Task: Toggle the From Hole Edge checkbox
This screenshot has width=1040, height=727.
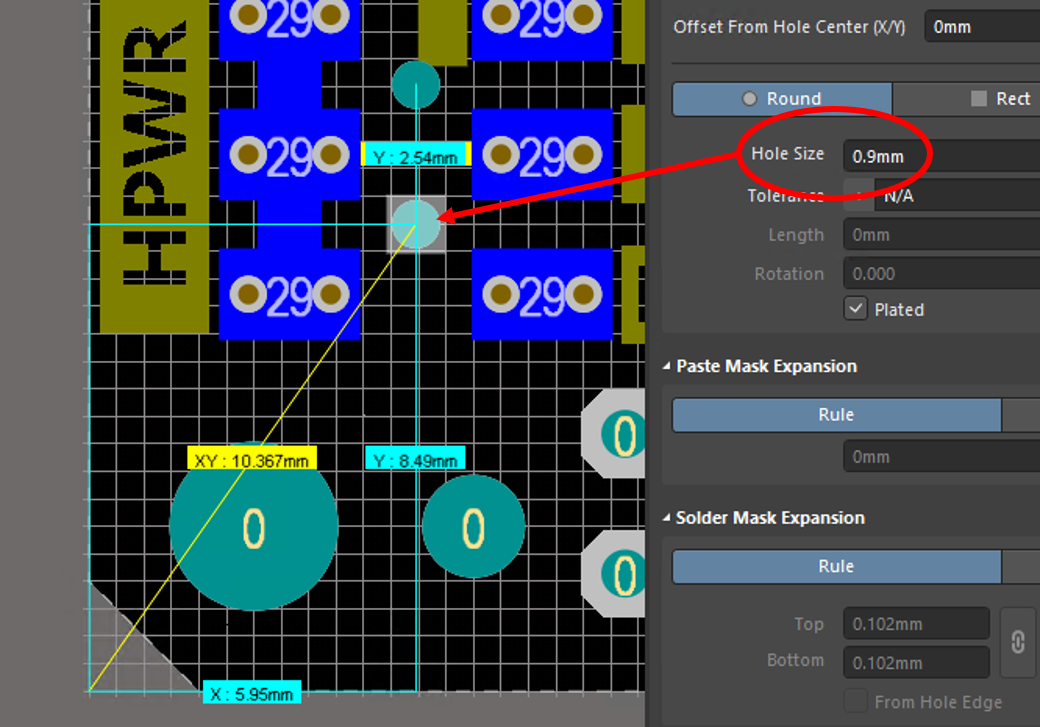Action: point(856,701)
